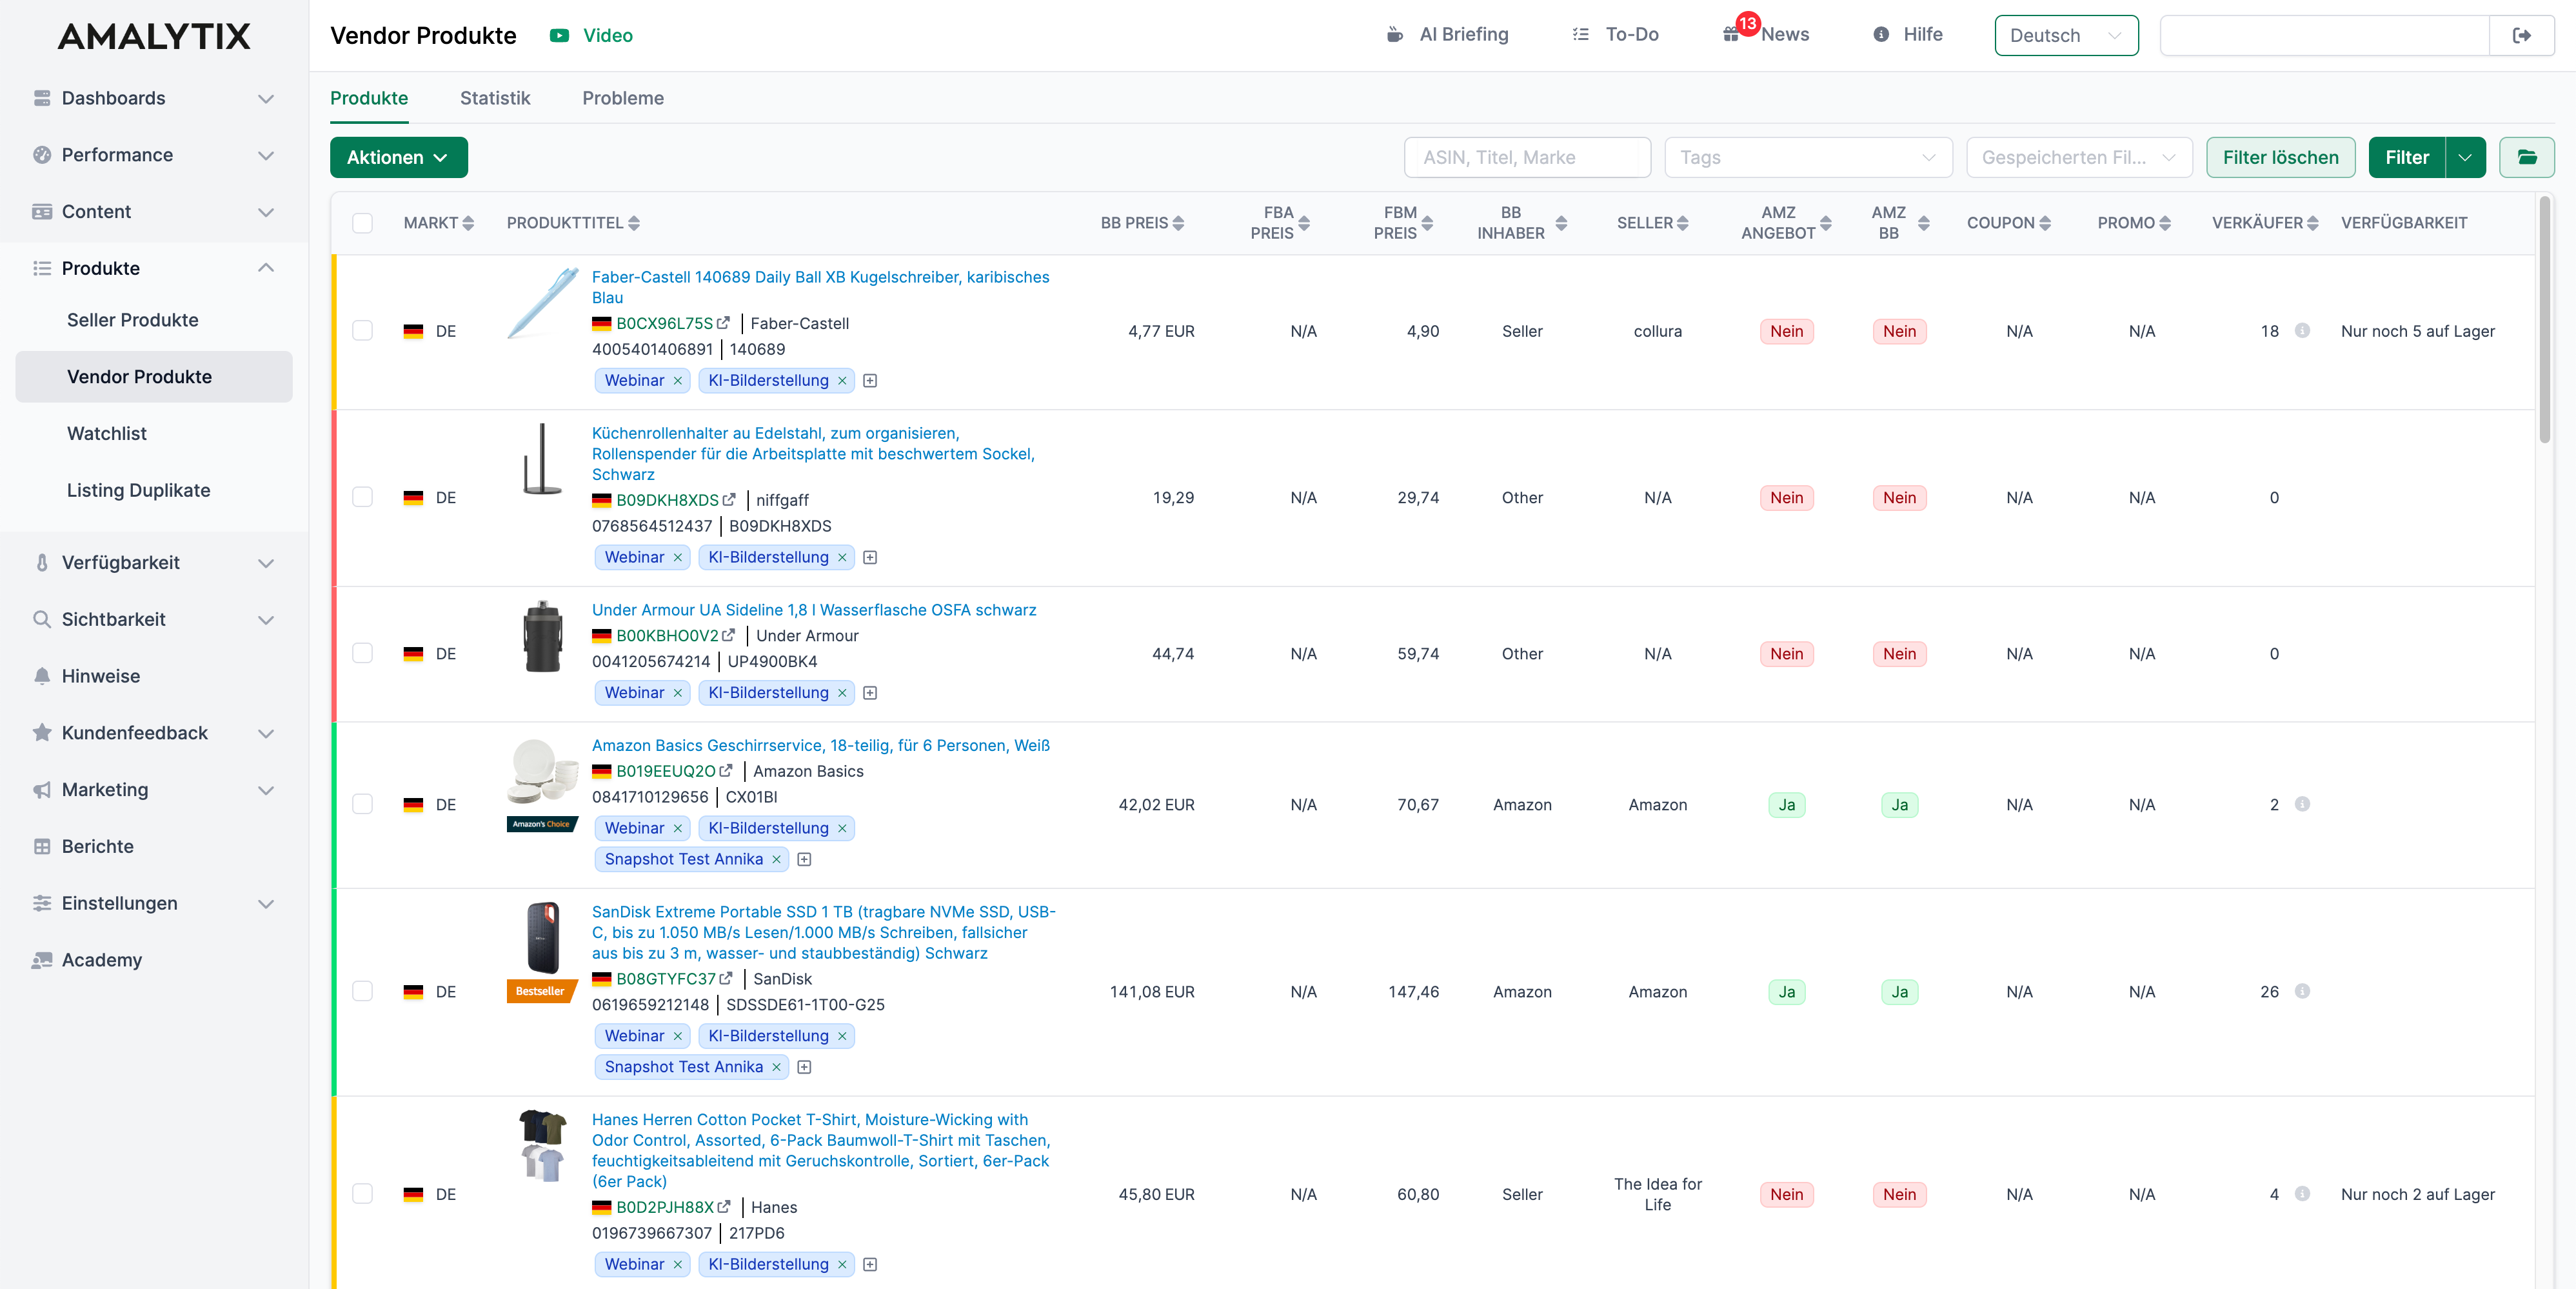Viewport: 2576px width, 1289px height.
Task: Collapse the Produkte sidebar section
Action: coord(265,268)
